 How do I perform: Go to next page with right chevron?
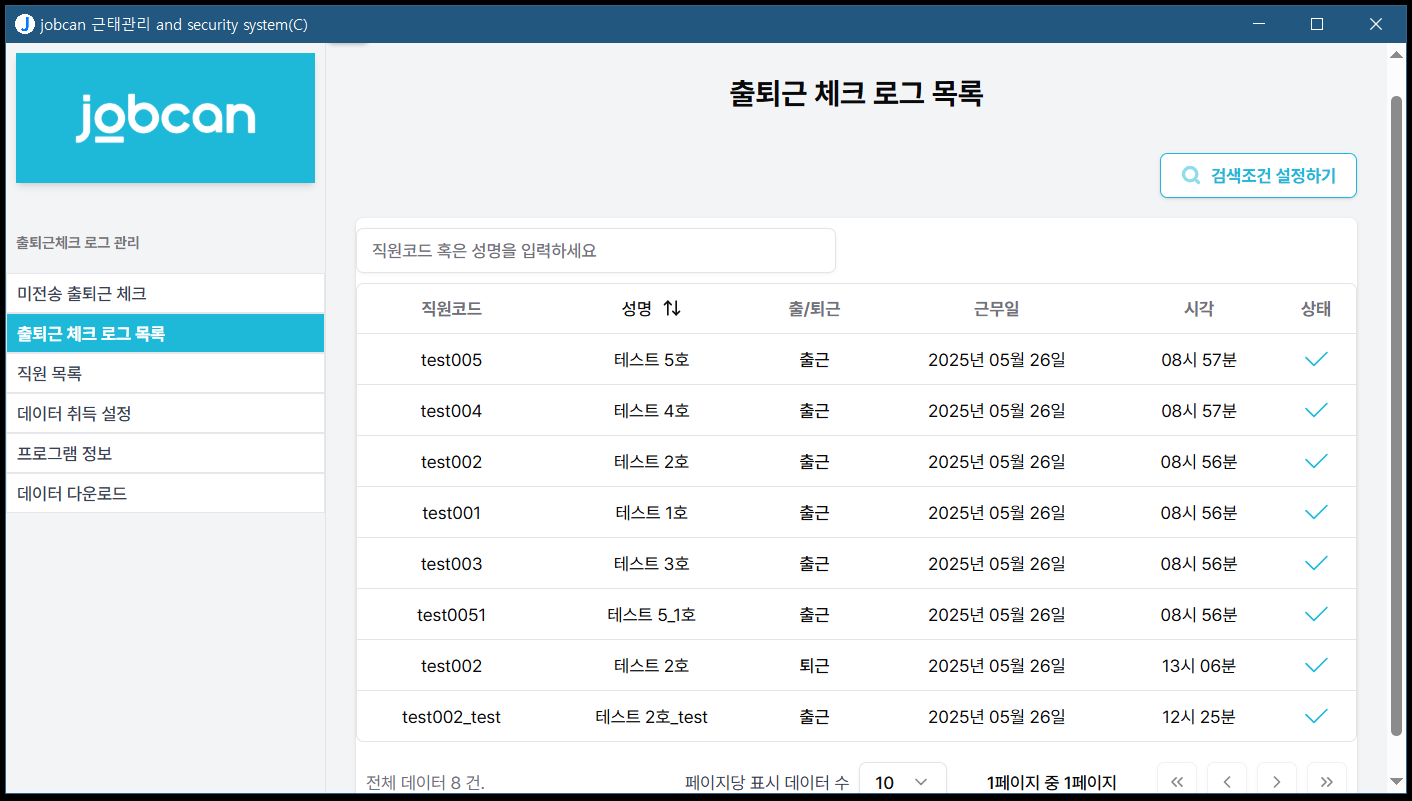tap(1276, 781)
